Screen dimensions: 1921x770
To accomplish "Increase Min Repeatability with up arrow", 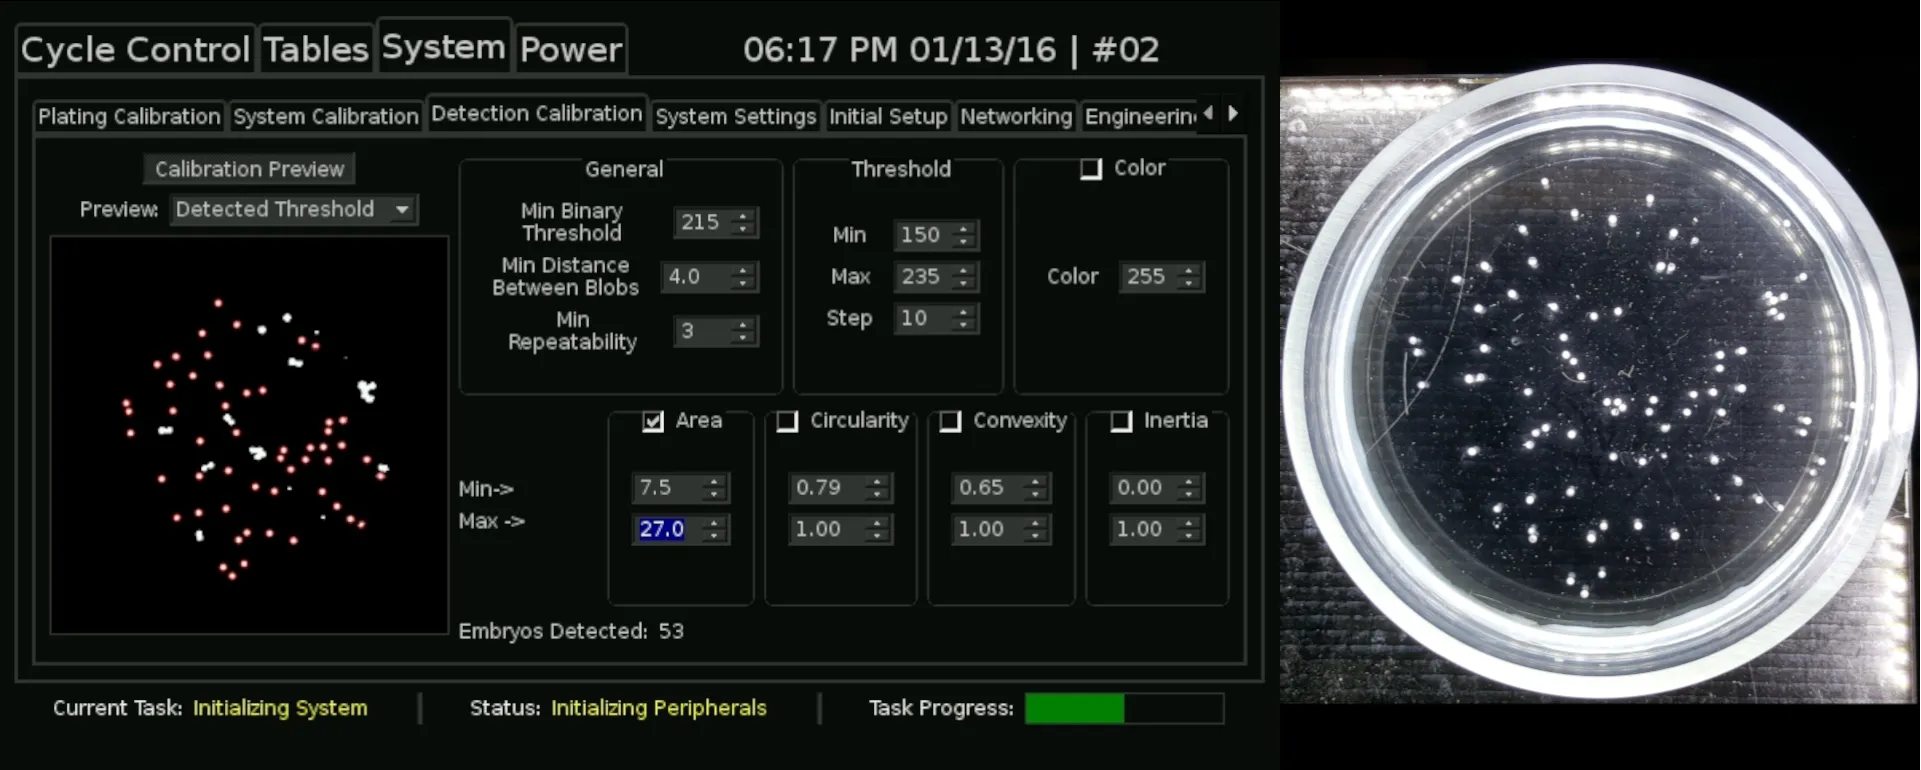I will coord(742,324).
